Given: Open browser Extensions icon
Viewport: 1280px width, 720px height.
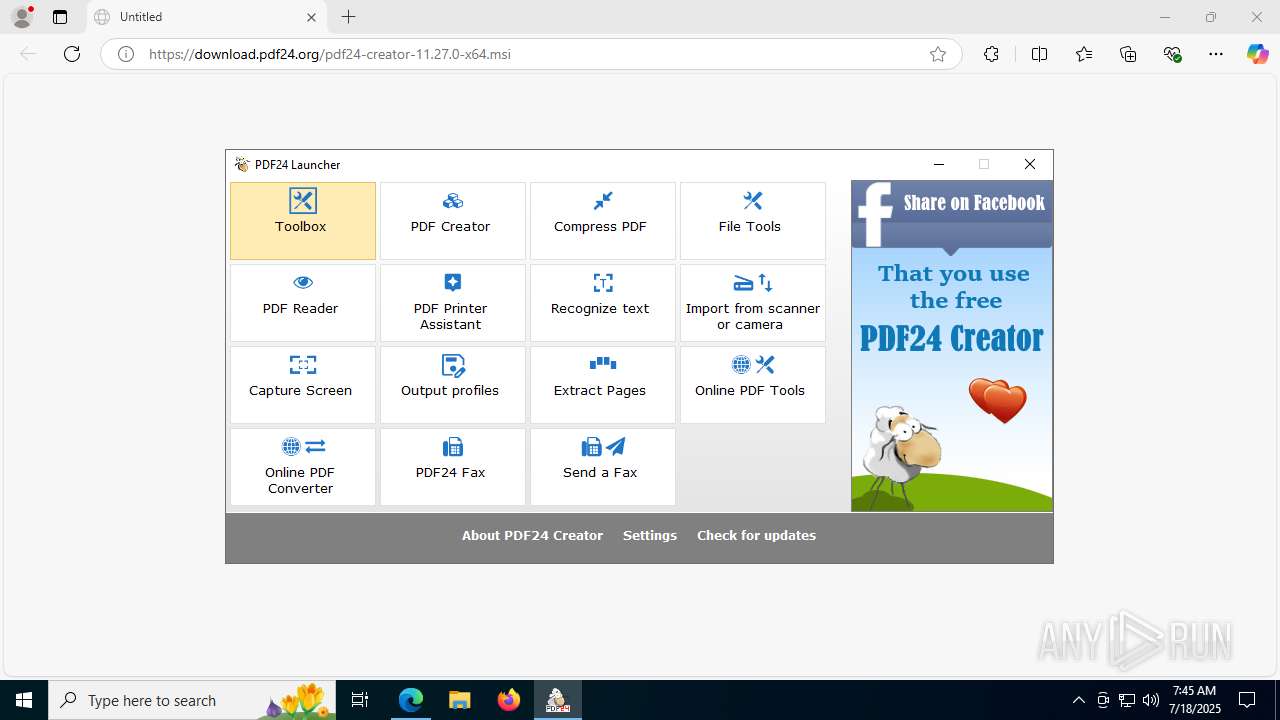Looking at the screenshot, I should 991,54.
